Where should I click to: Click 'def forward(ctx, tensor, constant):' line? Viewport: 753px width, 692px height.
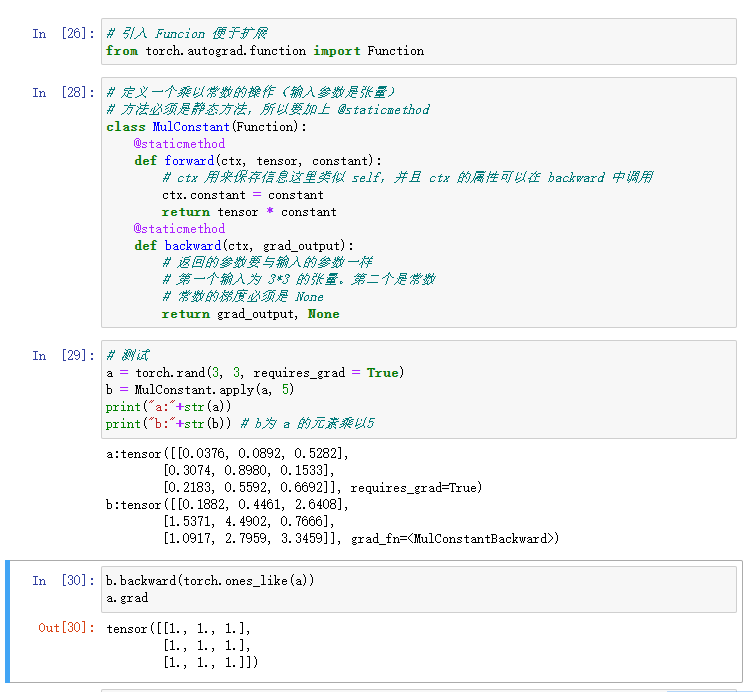click(x=258, y=161)
